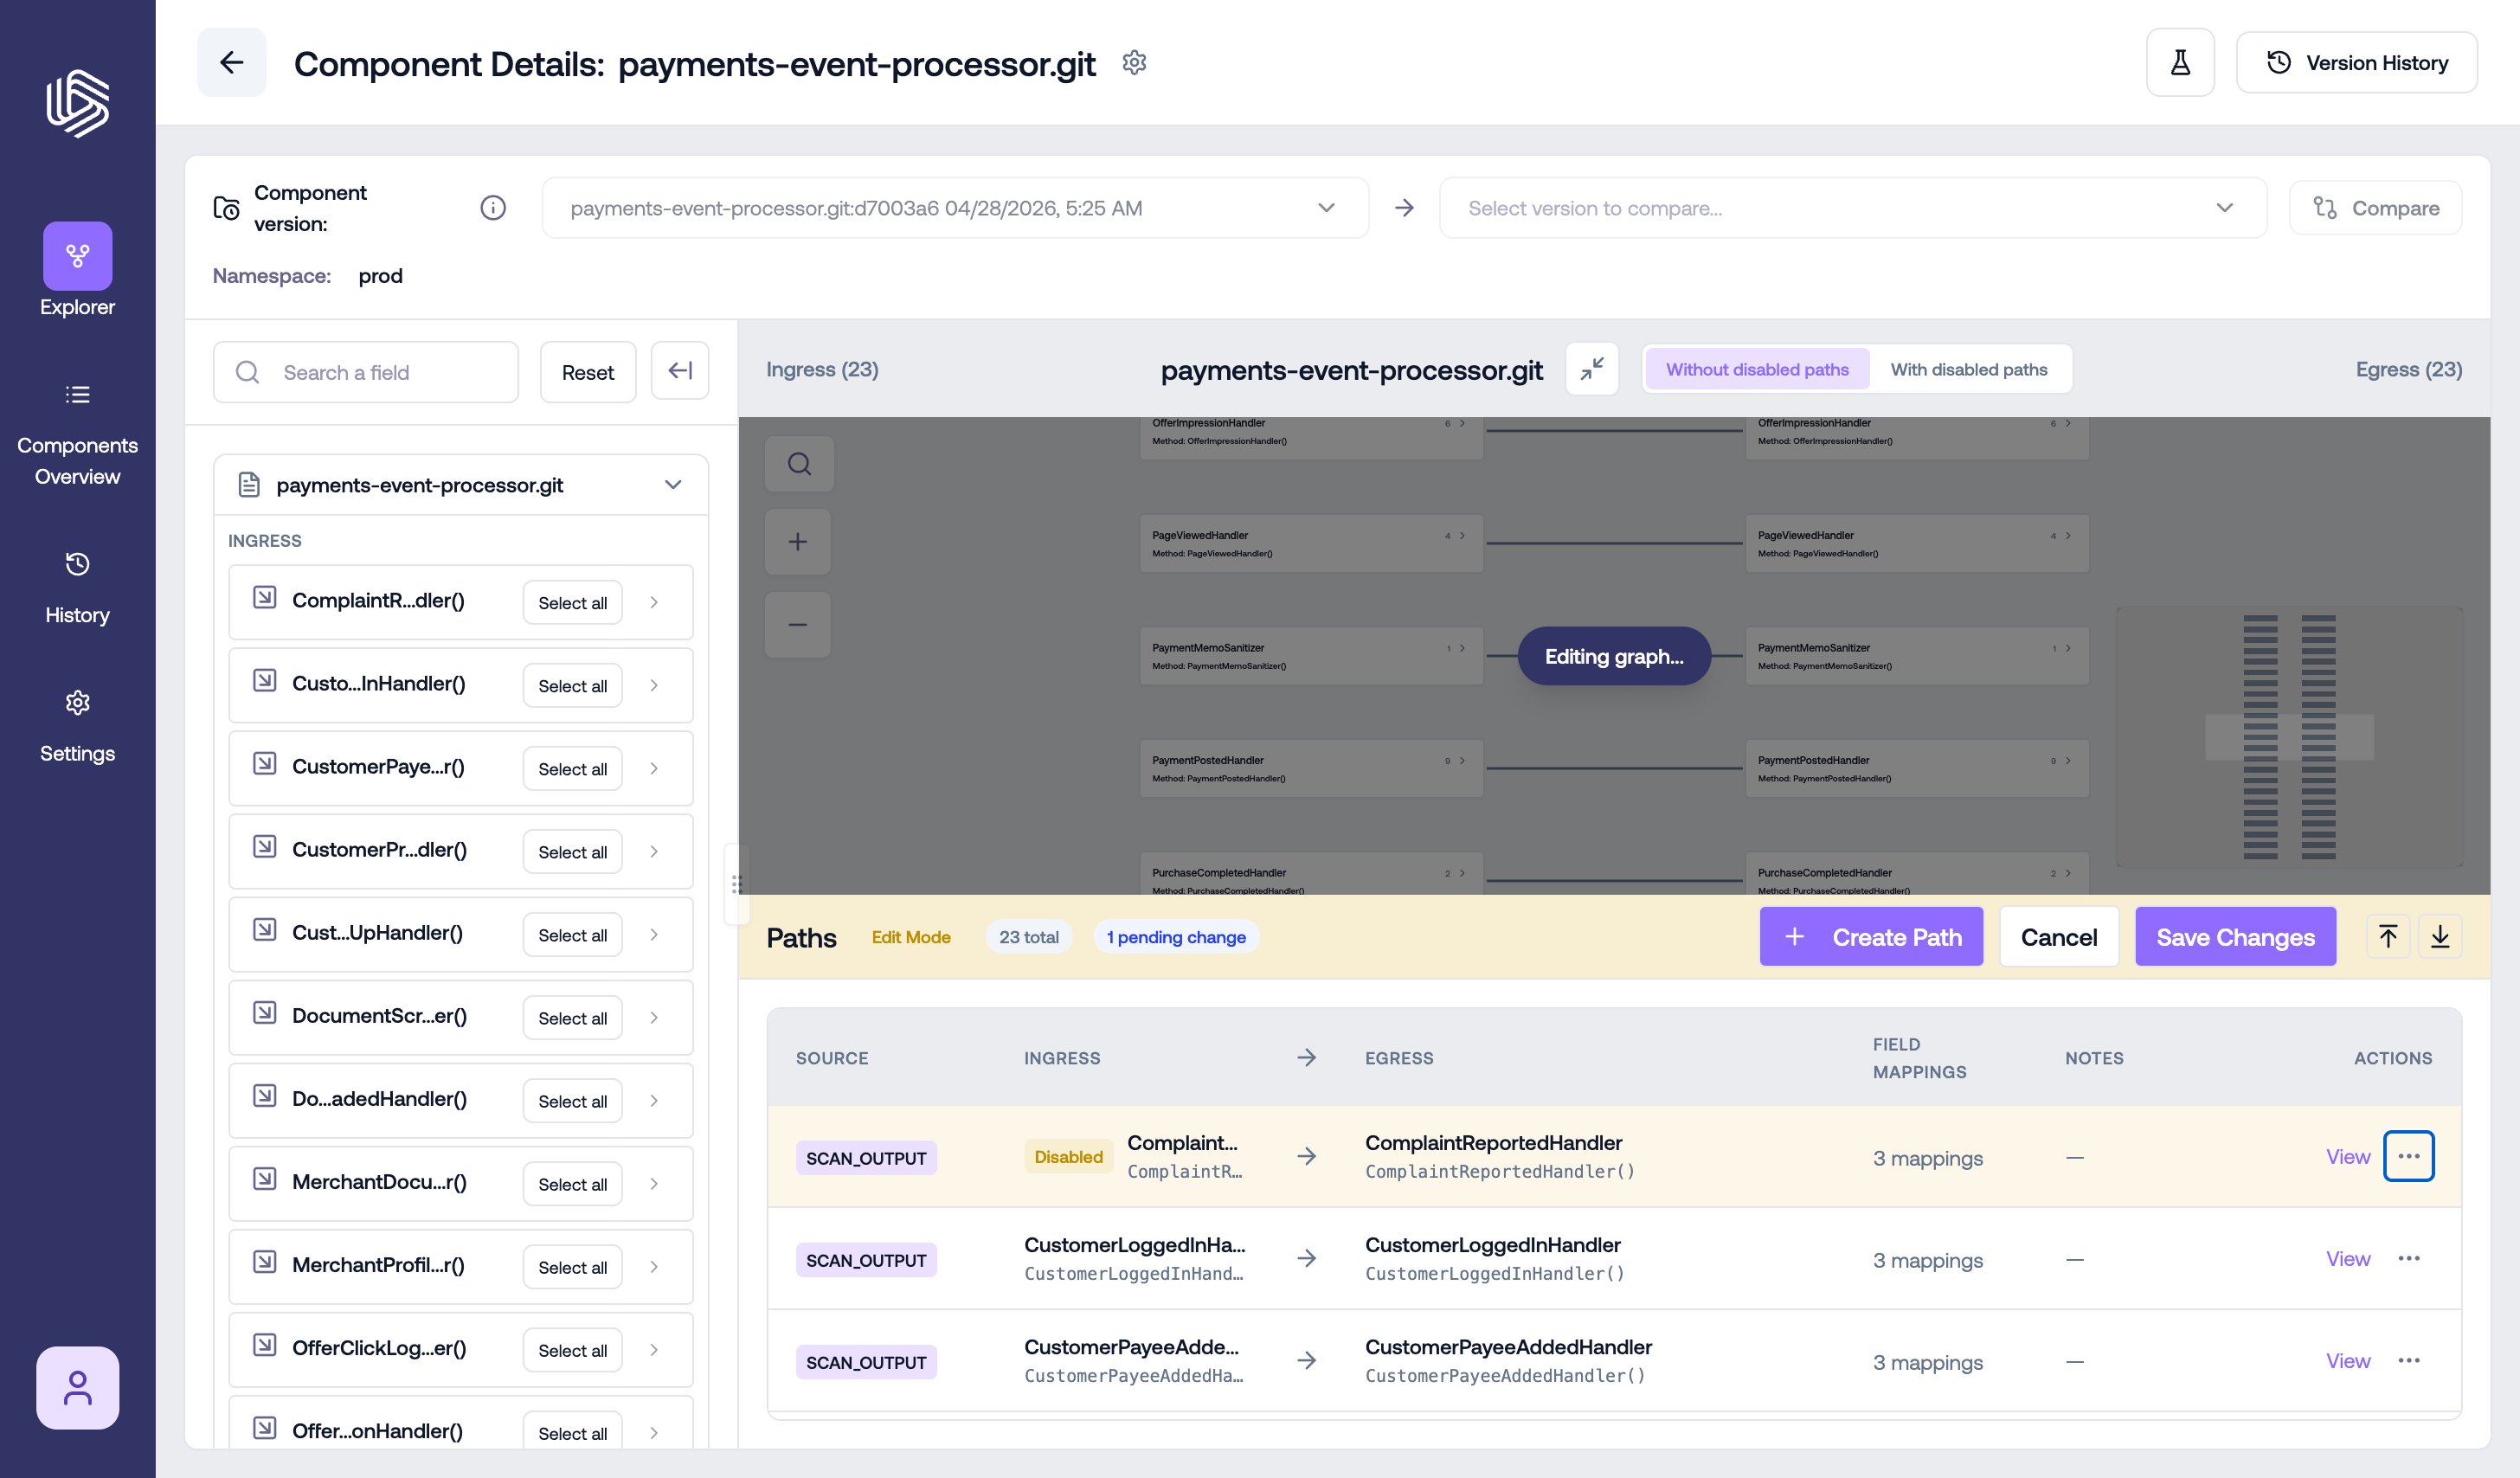Click the Ingress (23) label
Image resolution: width=2520 pixels, height=1478 pixels.
click(822, 369)
